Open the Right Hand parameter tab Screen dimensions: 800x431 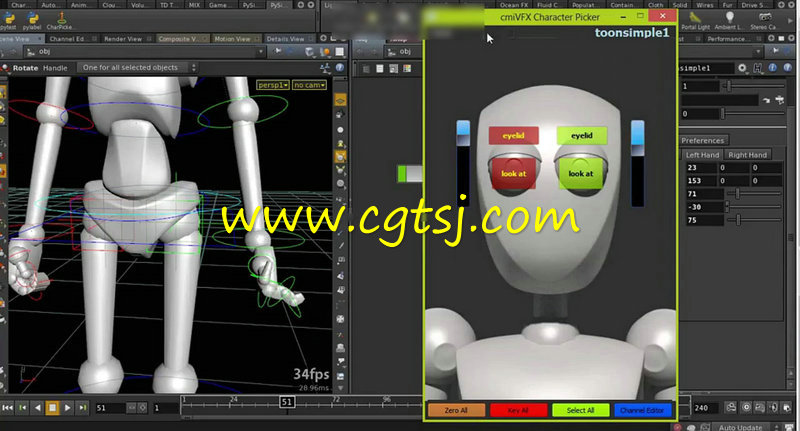pyautogui.click(x=747, y=155)
